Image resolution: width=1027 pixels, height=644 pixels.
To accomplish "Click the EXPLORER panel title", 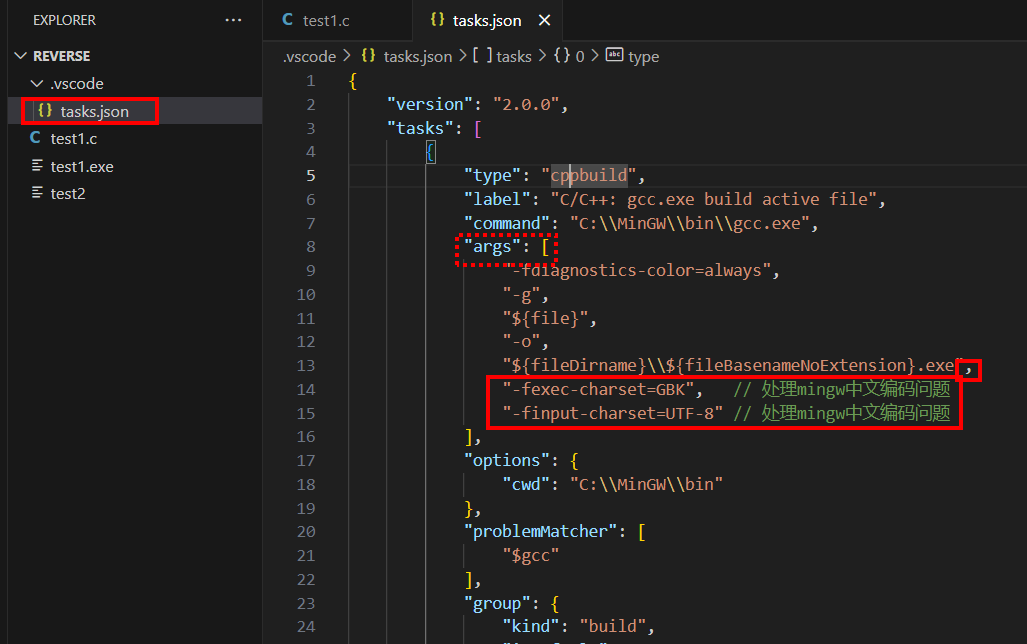I will point(64,20).
